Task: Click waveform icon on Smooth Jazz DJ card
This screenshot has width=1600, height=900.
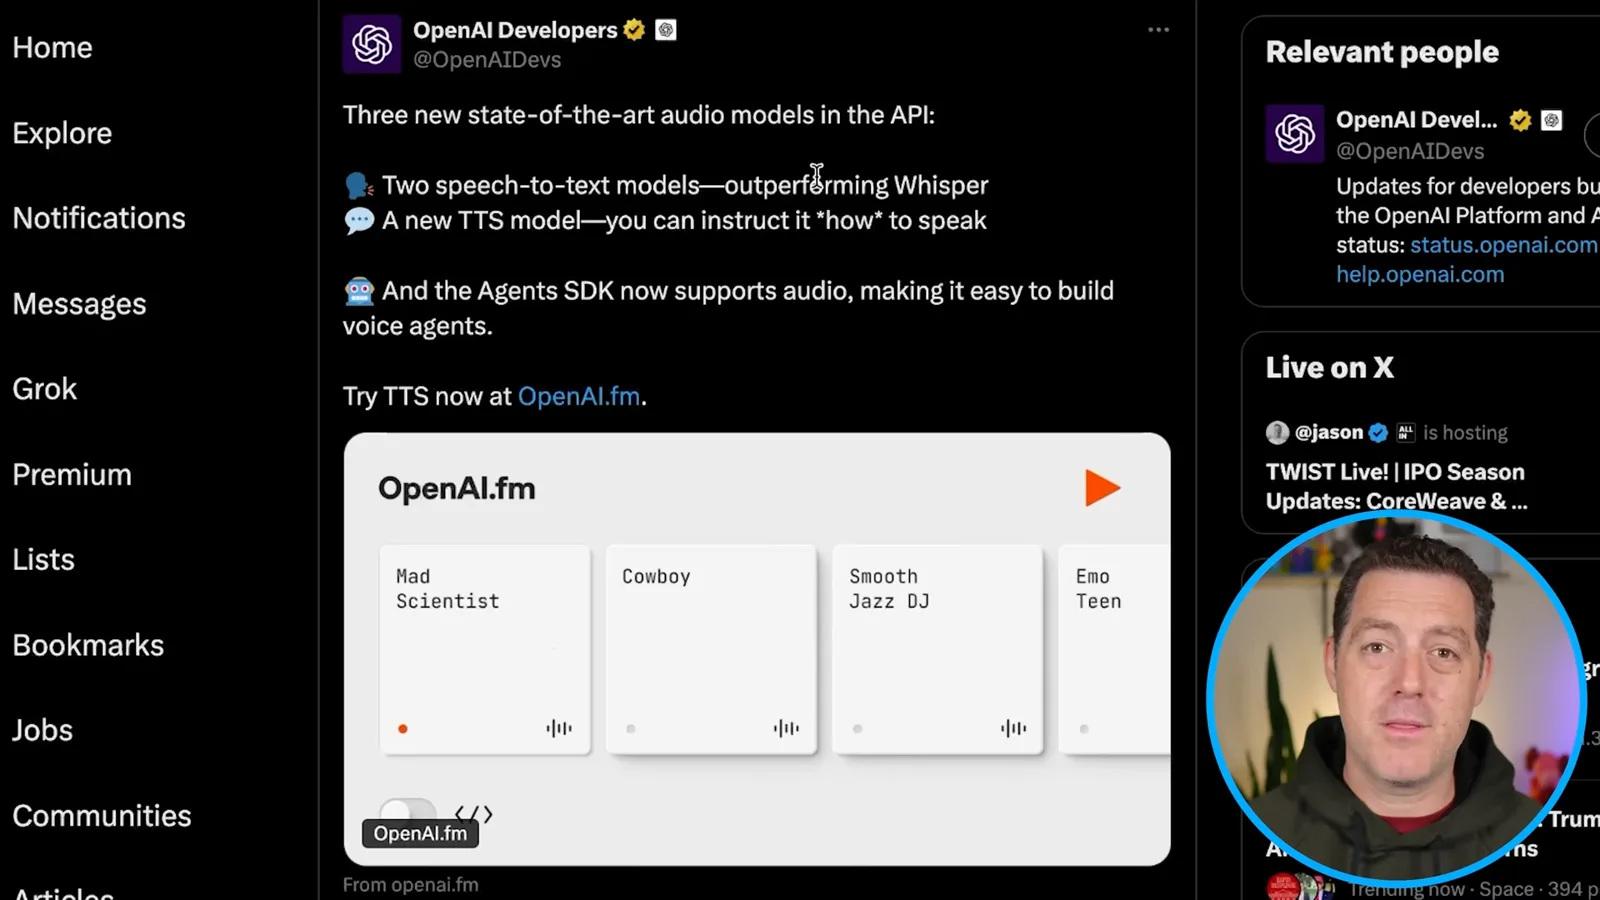Action: tap(1013, 728)
